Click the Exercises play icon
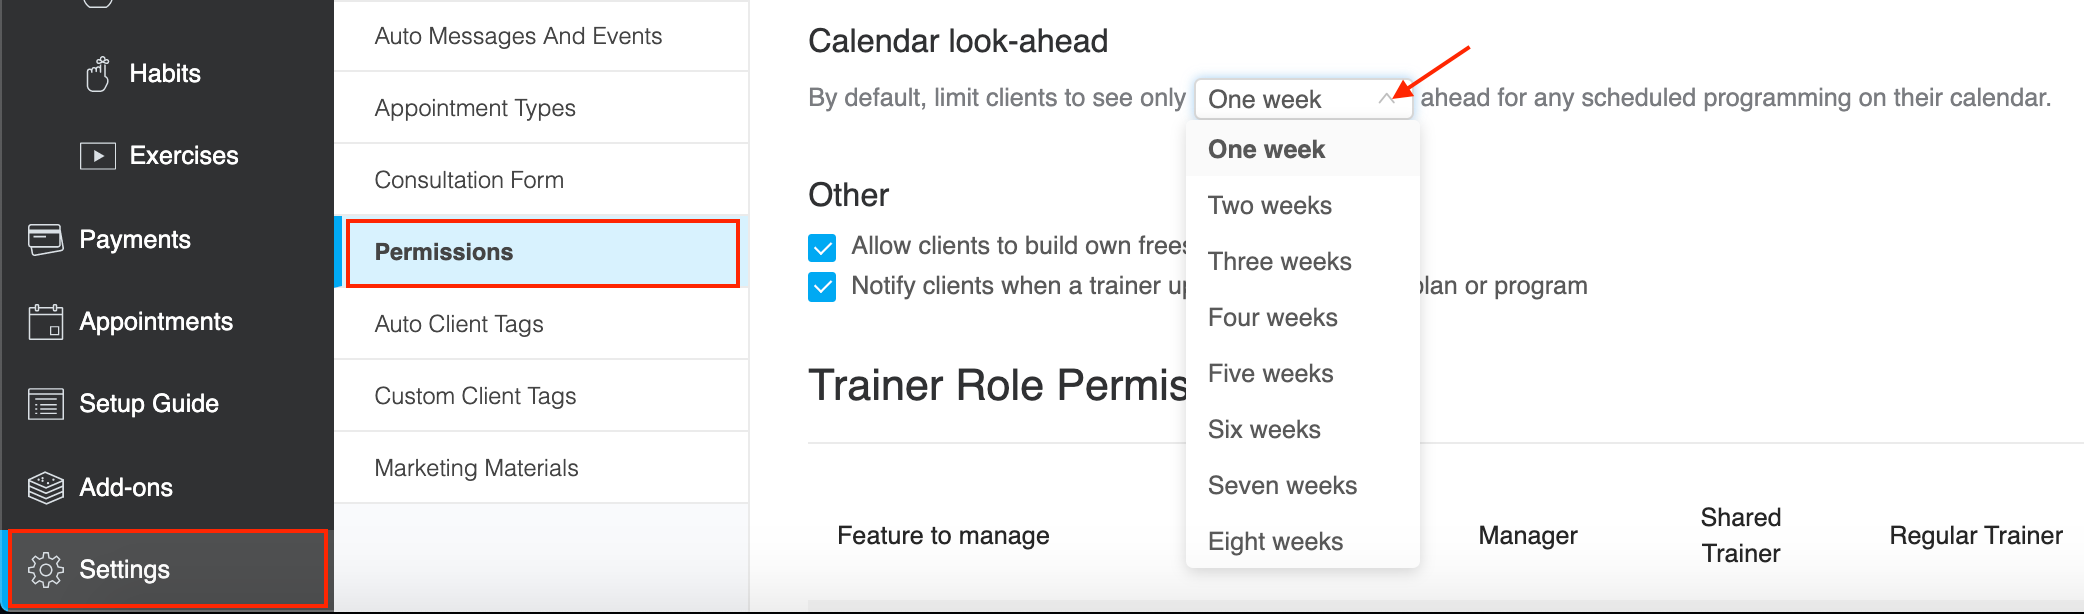2084x614 pixels. point(98,156)
